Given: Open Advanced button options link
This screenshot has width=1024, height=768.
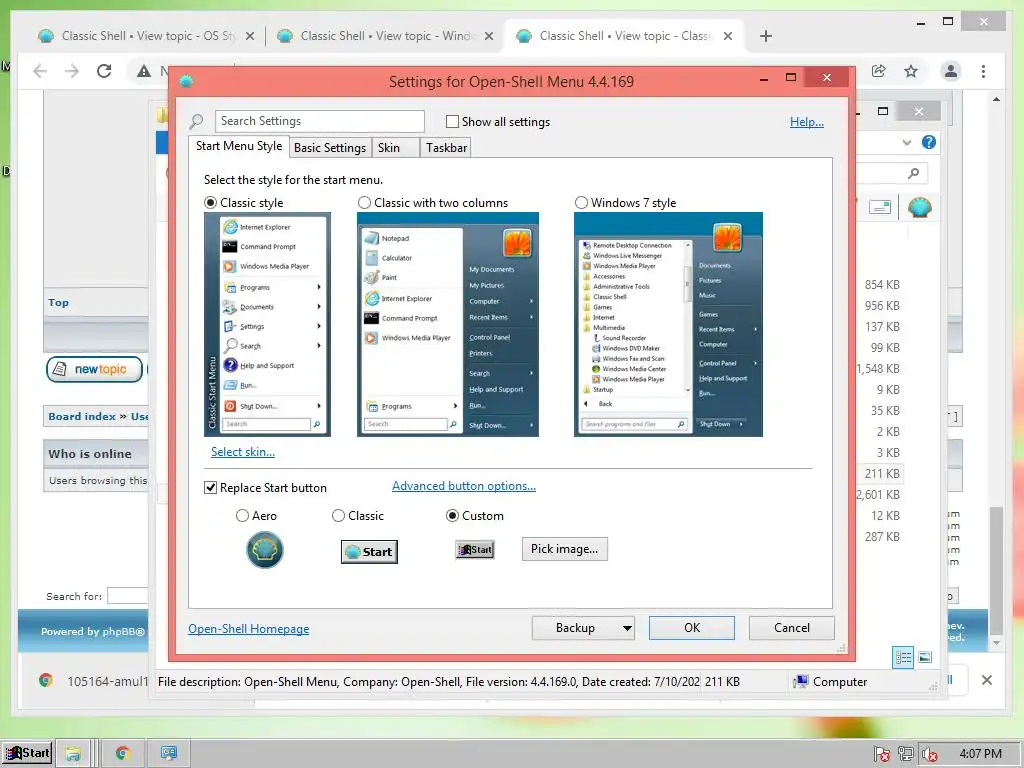Looking at the screenshot, I should pos(464,486).
